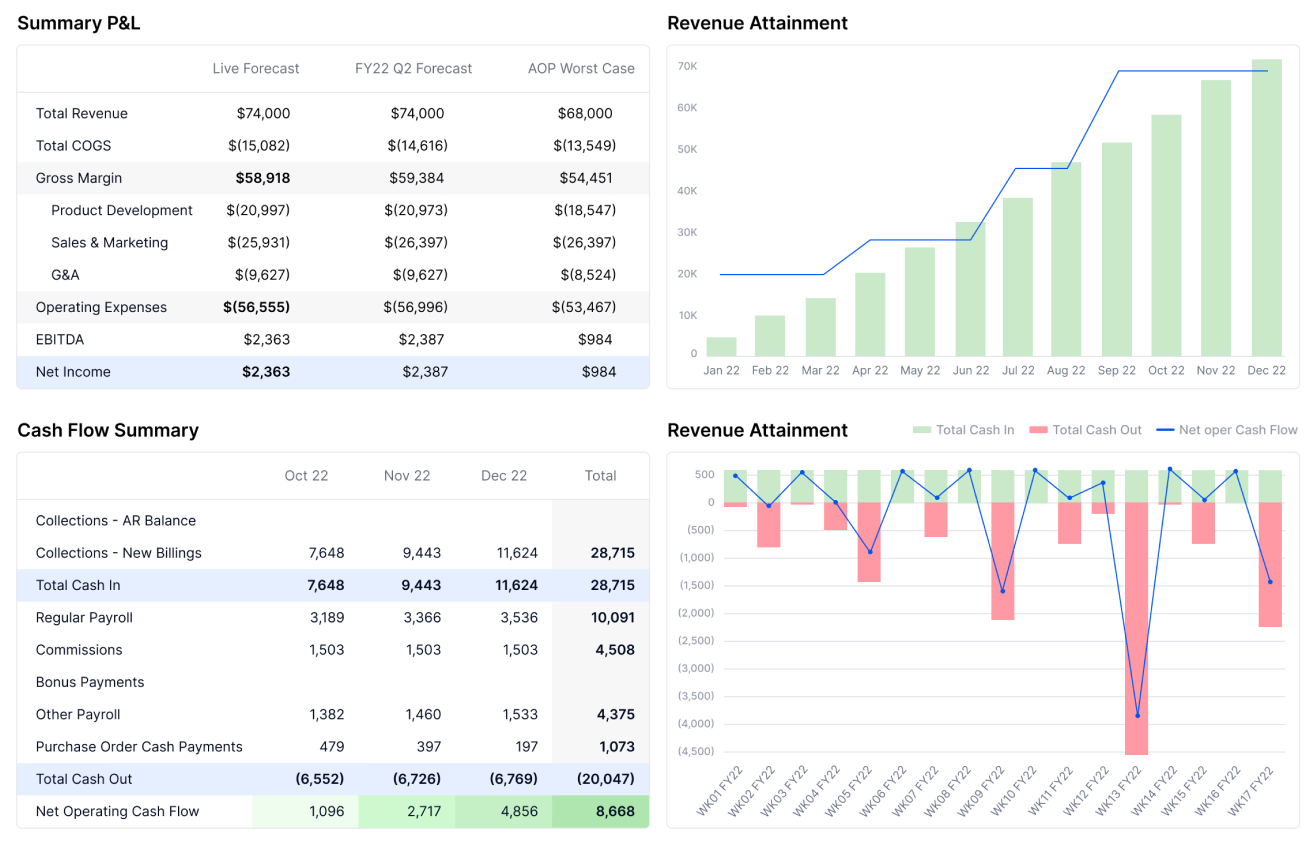Click the Net oper Cash Flow legend line

(x=1164, y=430)
